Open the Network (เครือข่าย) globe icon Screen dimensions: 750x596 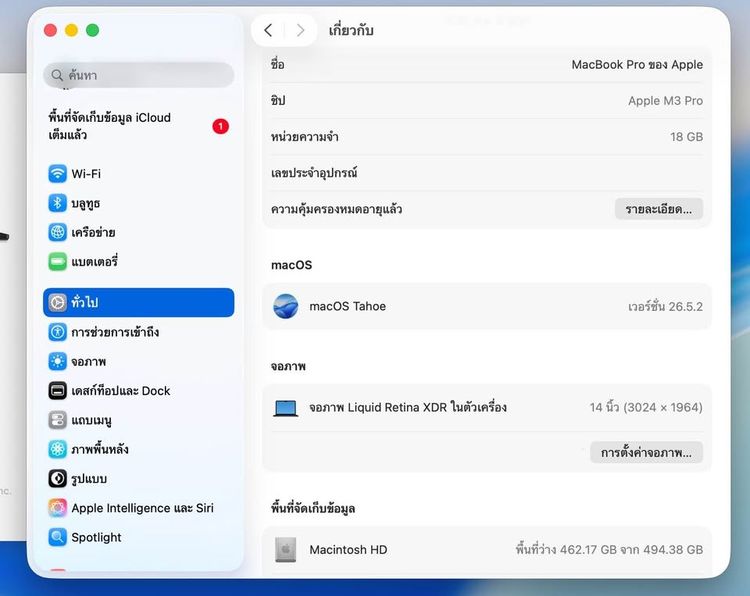pyautogui.click(x=57, y=232)
